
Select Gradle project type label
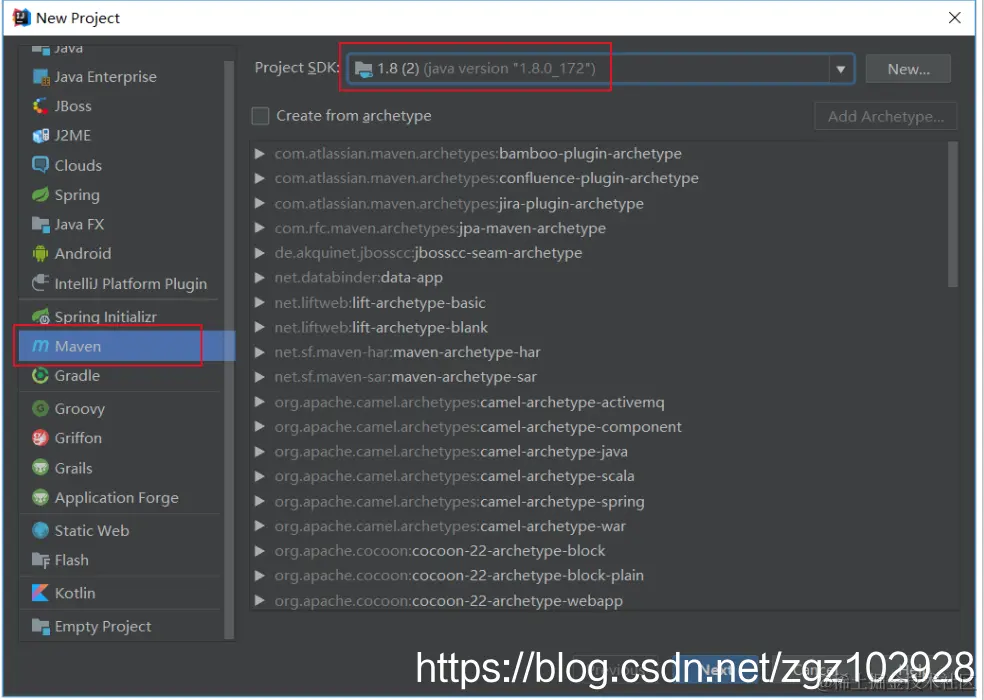77,376
